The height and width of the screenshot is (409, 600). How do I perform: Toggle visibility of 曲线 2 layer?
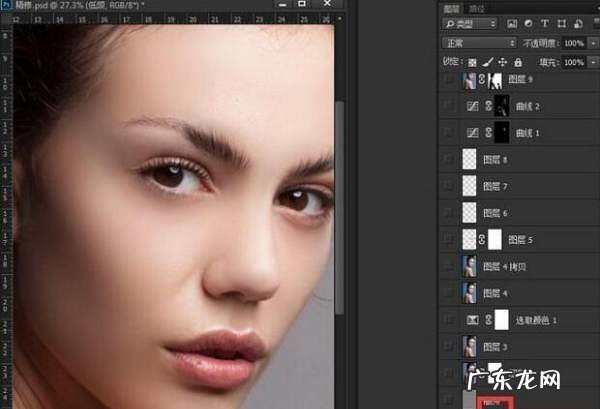(448, 106)
